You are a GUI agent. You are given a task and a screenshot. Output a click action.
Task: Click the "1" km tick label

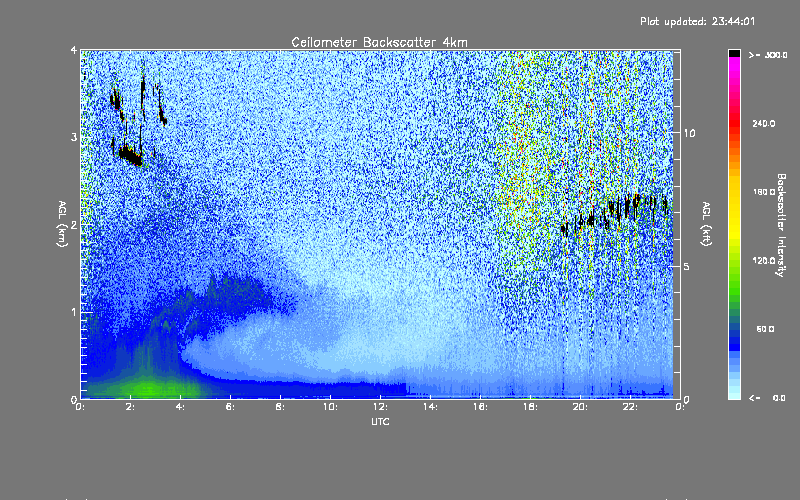click(x=74, y=312)
